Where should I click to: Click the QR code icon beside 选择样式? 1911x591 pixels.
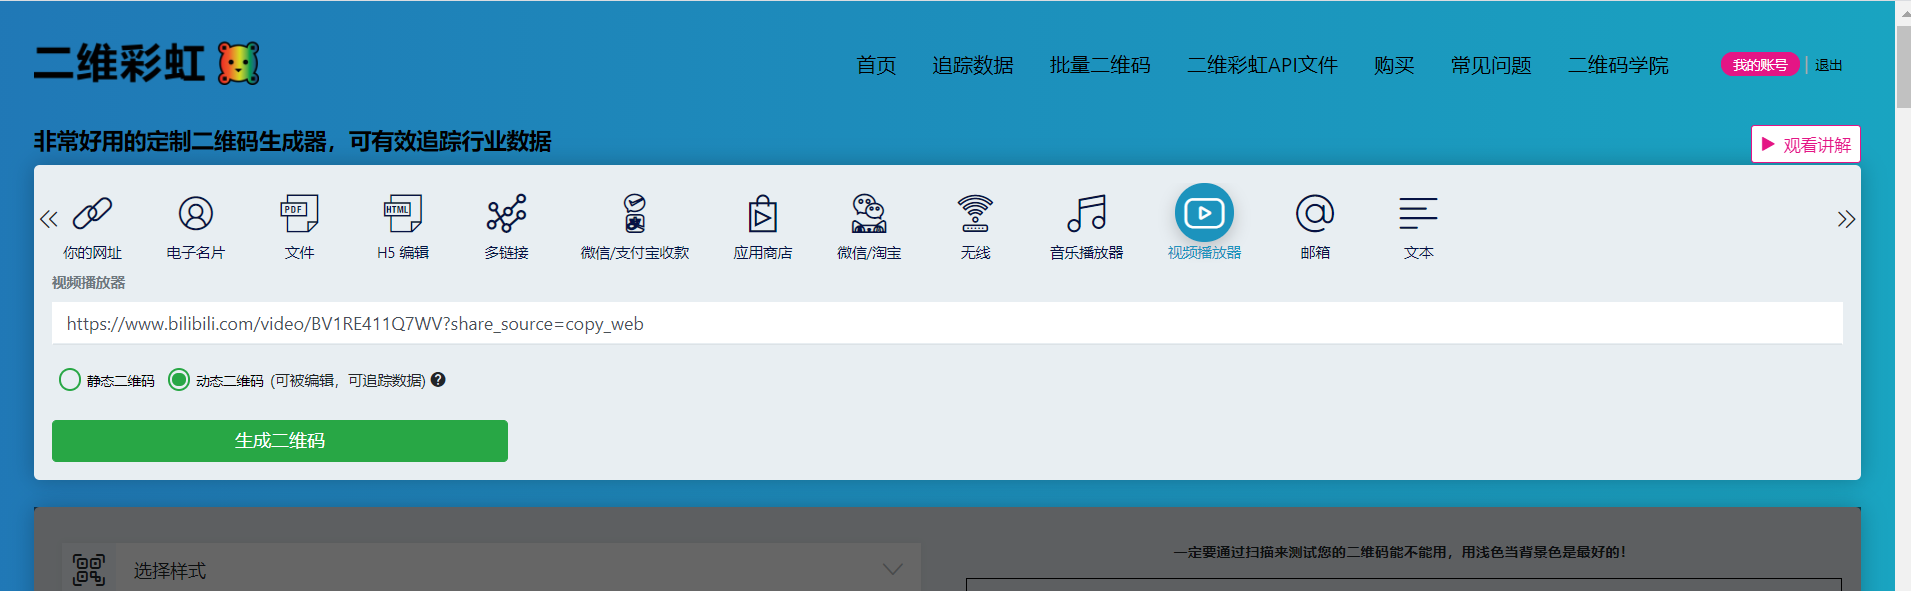pyautogui.click(x=89, y=570)
